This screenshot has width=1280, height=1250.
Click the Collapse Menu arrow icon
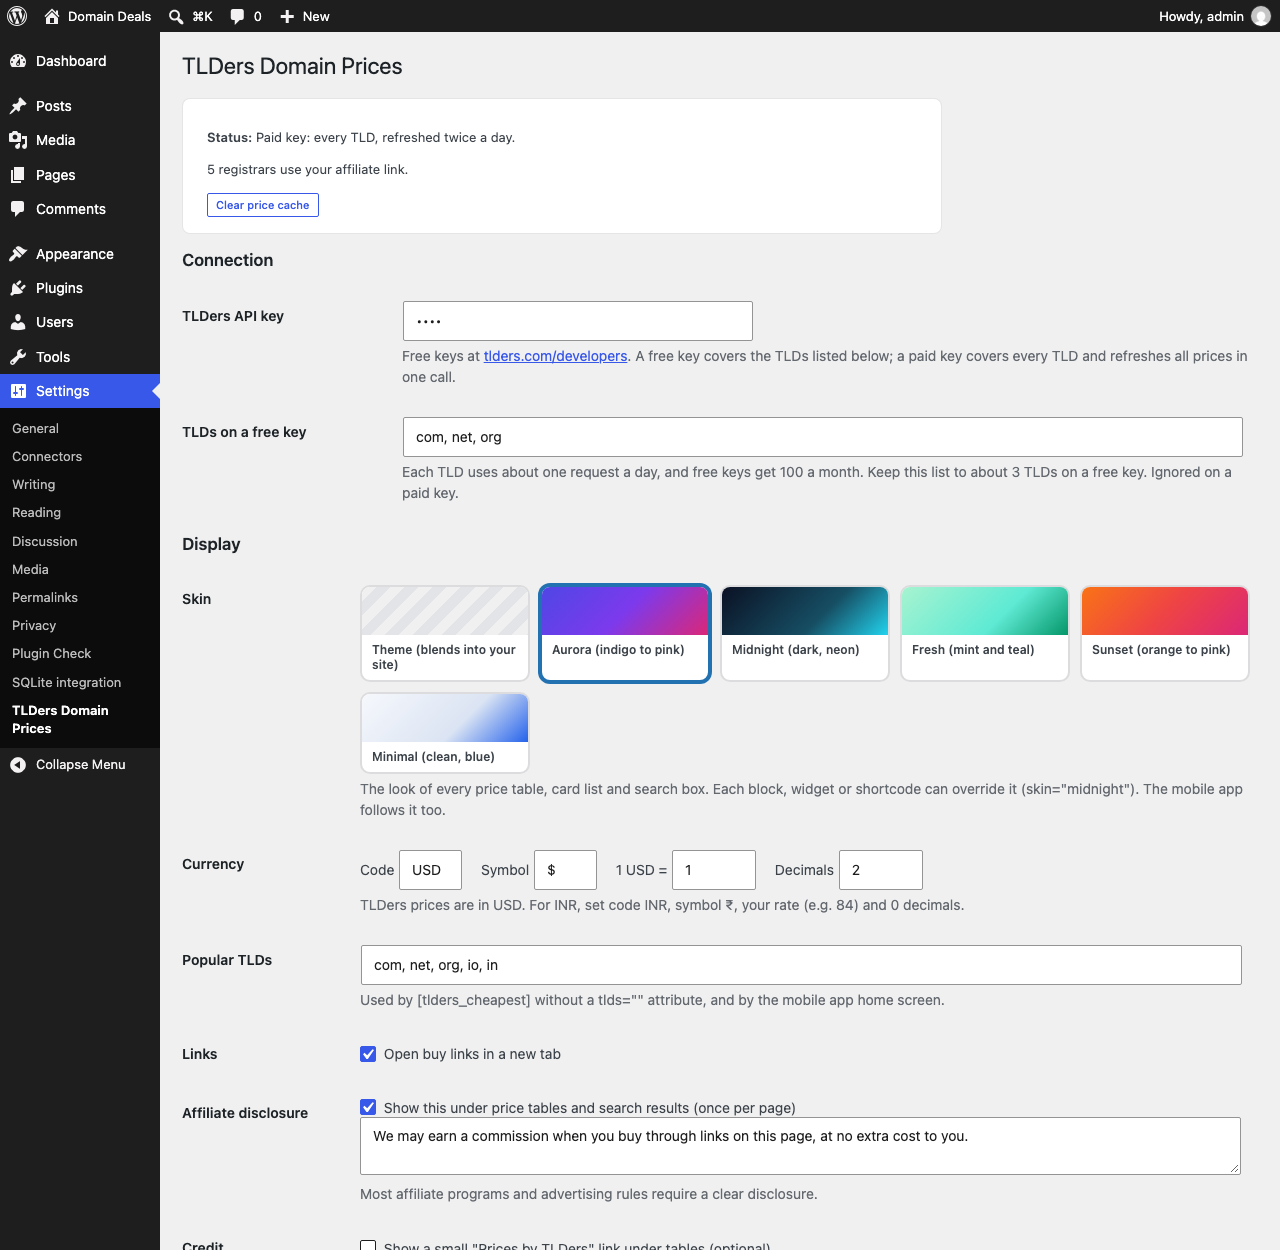click(x=18, y=765)
